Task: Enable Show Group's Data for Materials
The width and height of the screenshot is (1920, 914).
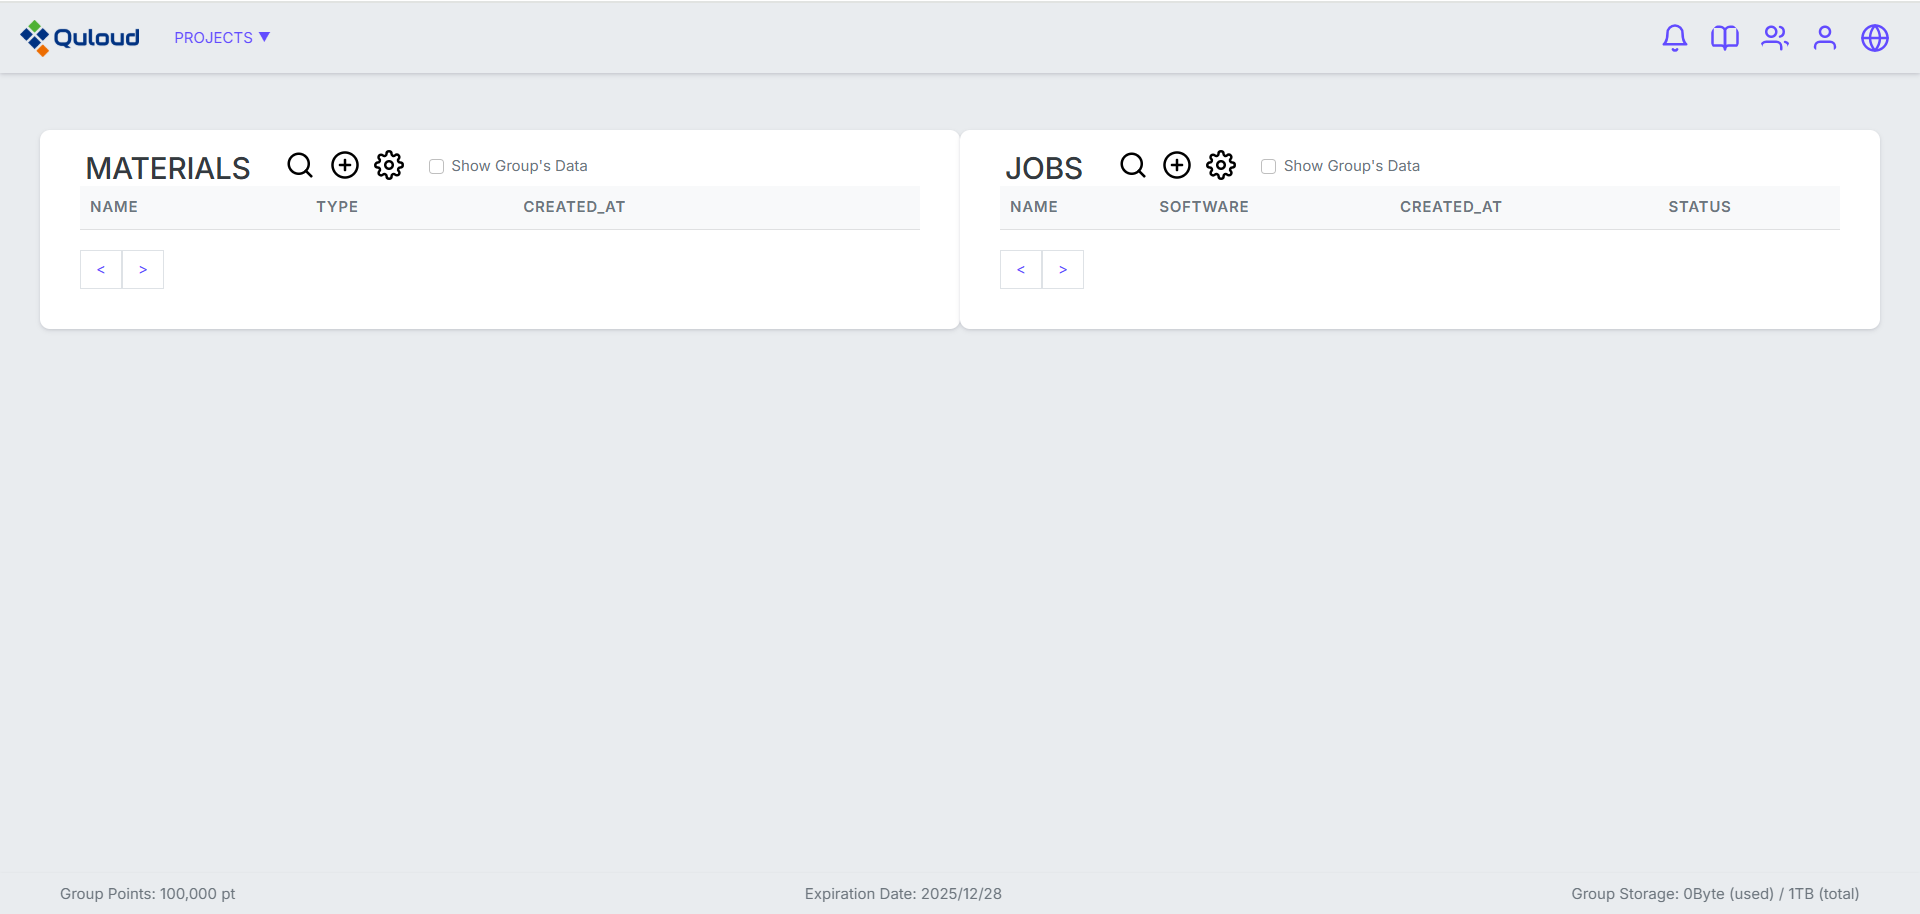Action: point(437,167)
